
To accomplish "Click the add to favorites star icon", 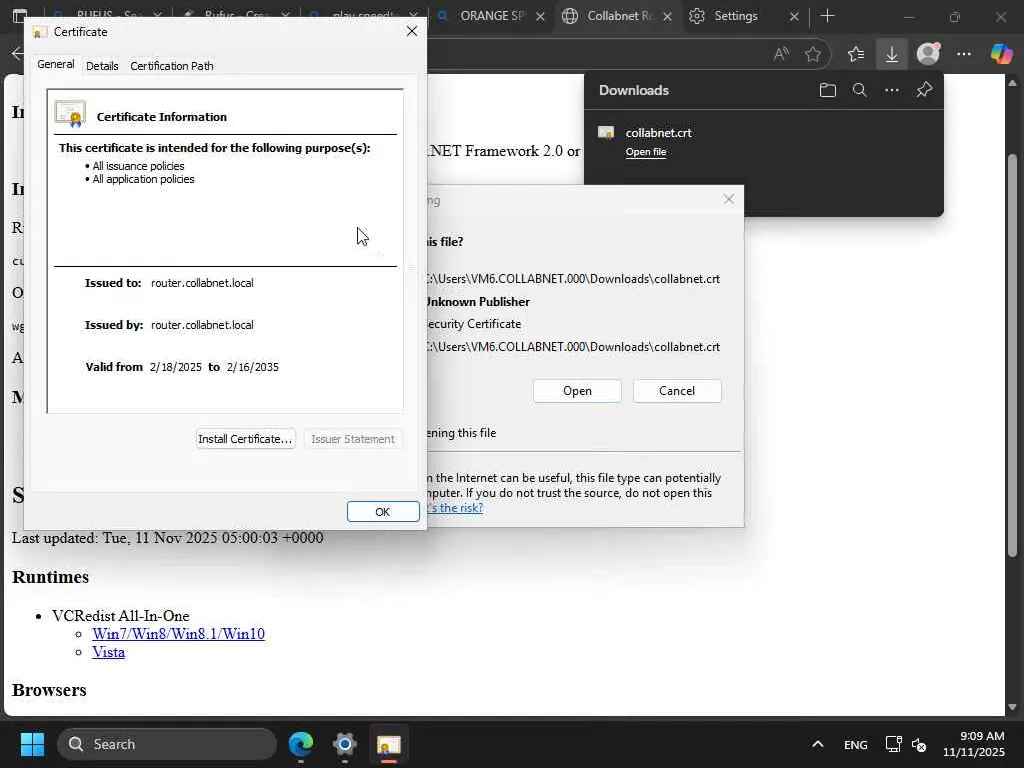I will pos(812,54).
